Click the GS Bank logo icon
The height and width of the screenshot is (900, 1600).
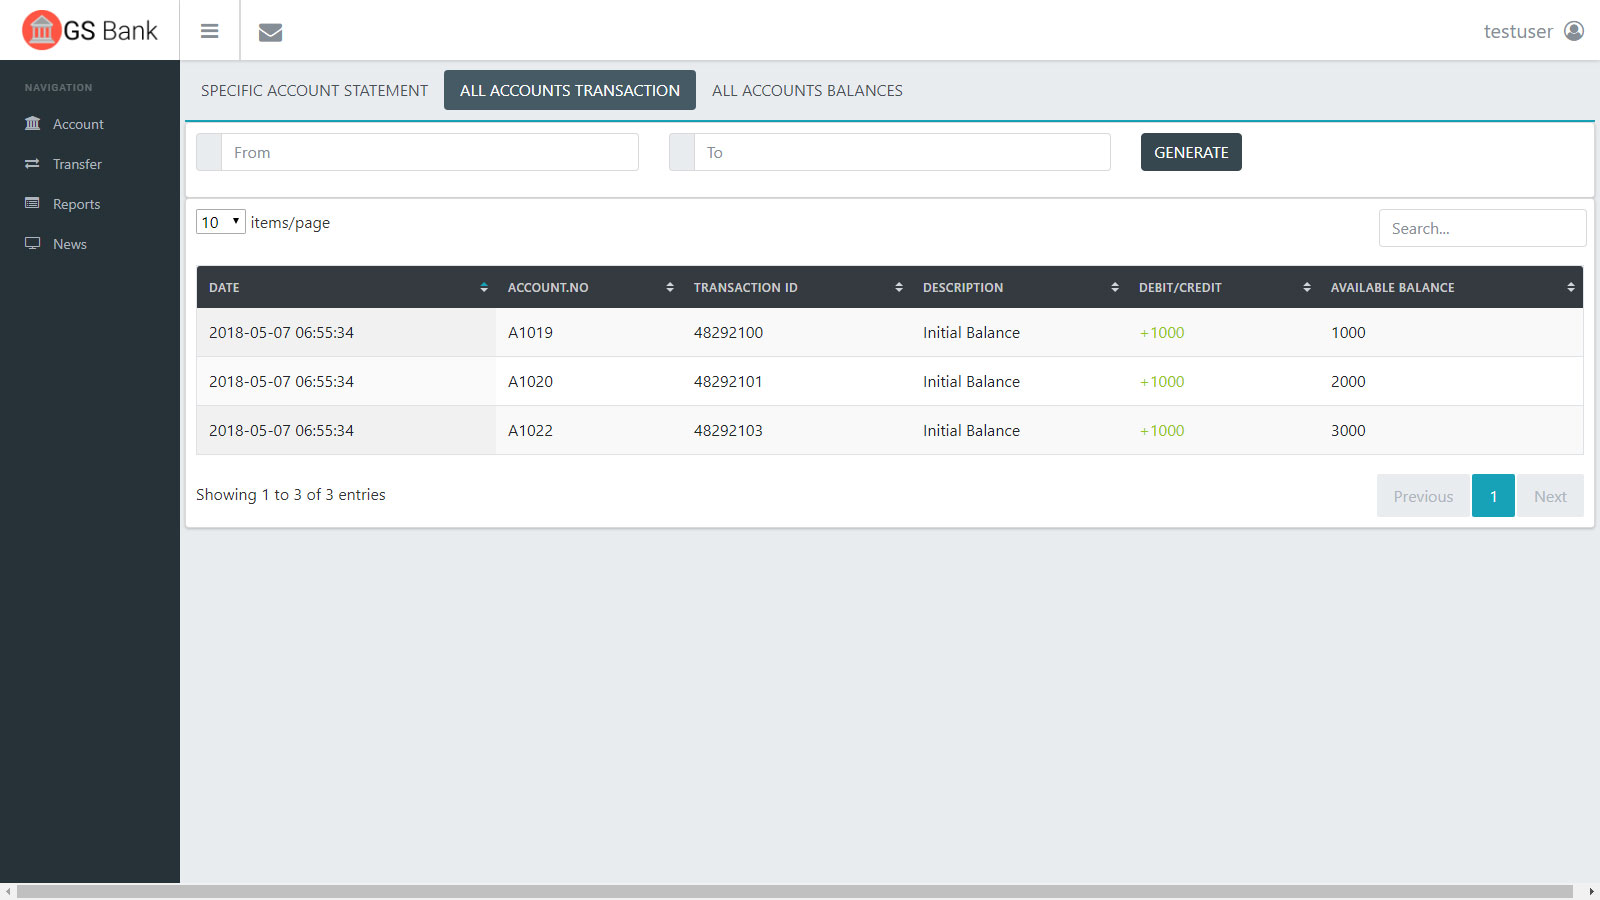pyautogui.click(x=42, y=30)
